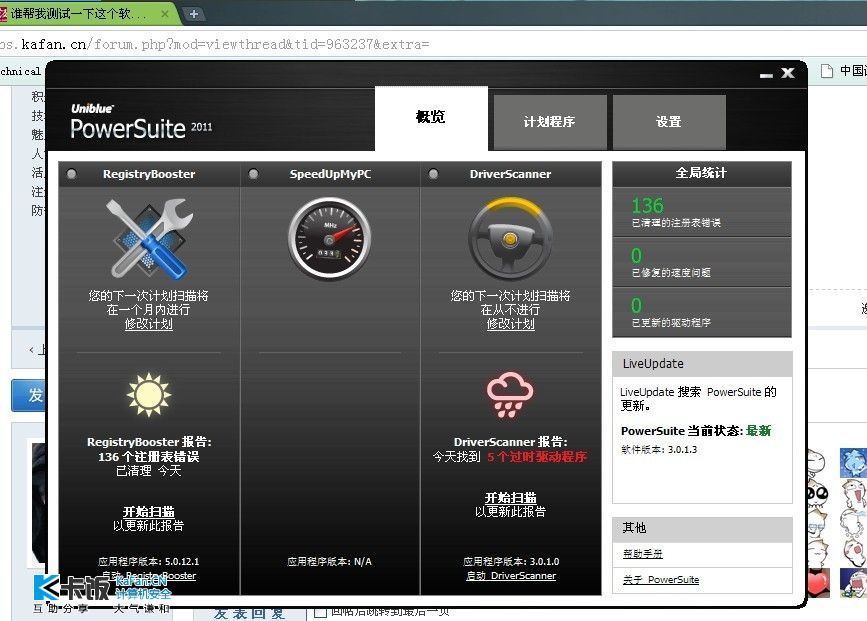Click the 全局统计 panel header
Screen dimensions: 867x621
pyautogui.click(x=702, y=174)
